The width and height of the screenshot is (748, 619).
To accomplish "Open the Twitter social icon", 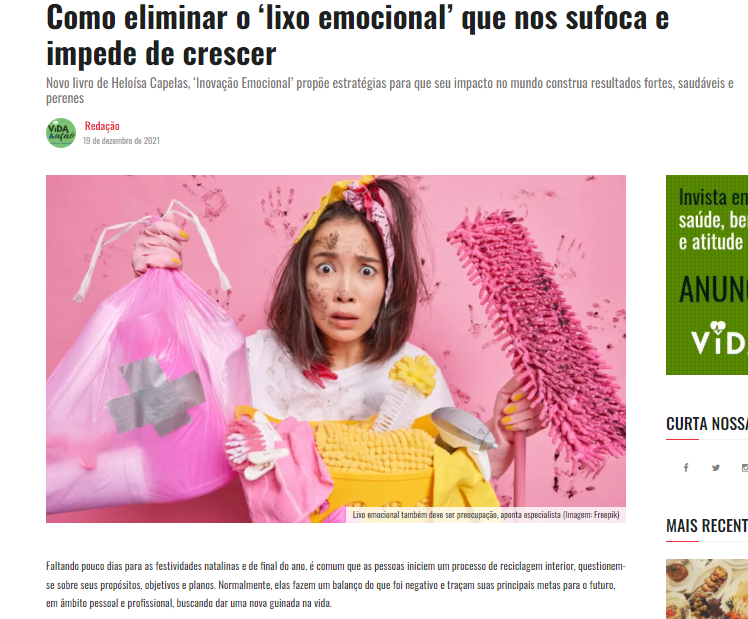I will (716, 467).
